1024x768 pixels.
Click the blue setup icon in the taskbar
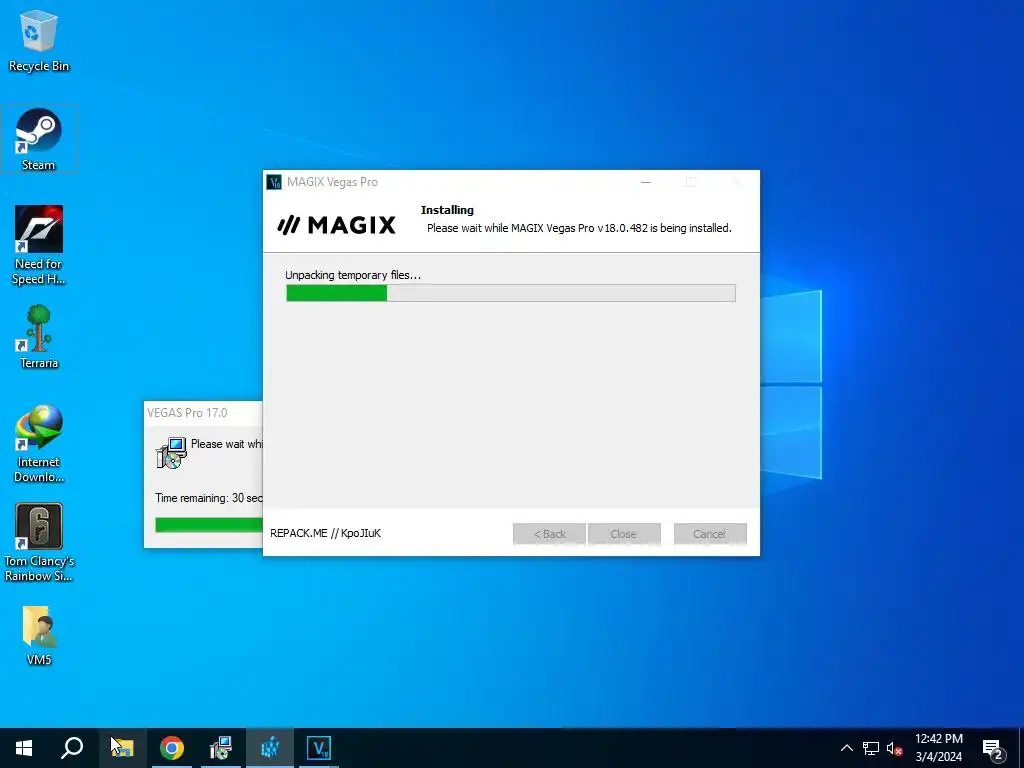pos(270,748)
